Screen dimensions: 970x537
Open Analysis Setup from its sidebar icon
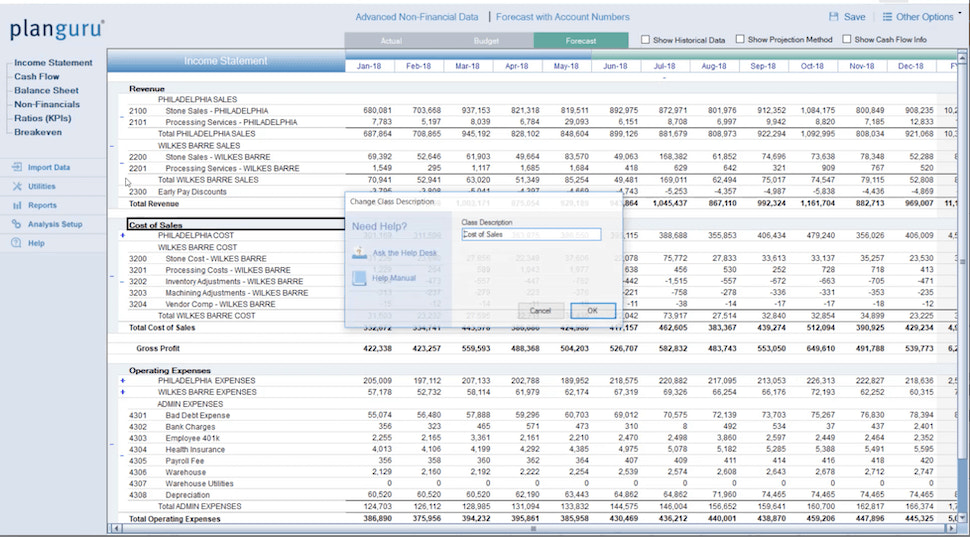(x=17, y=225)
